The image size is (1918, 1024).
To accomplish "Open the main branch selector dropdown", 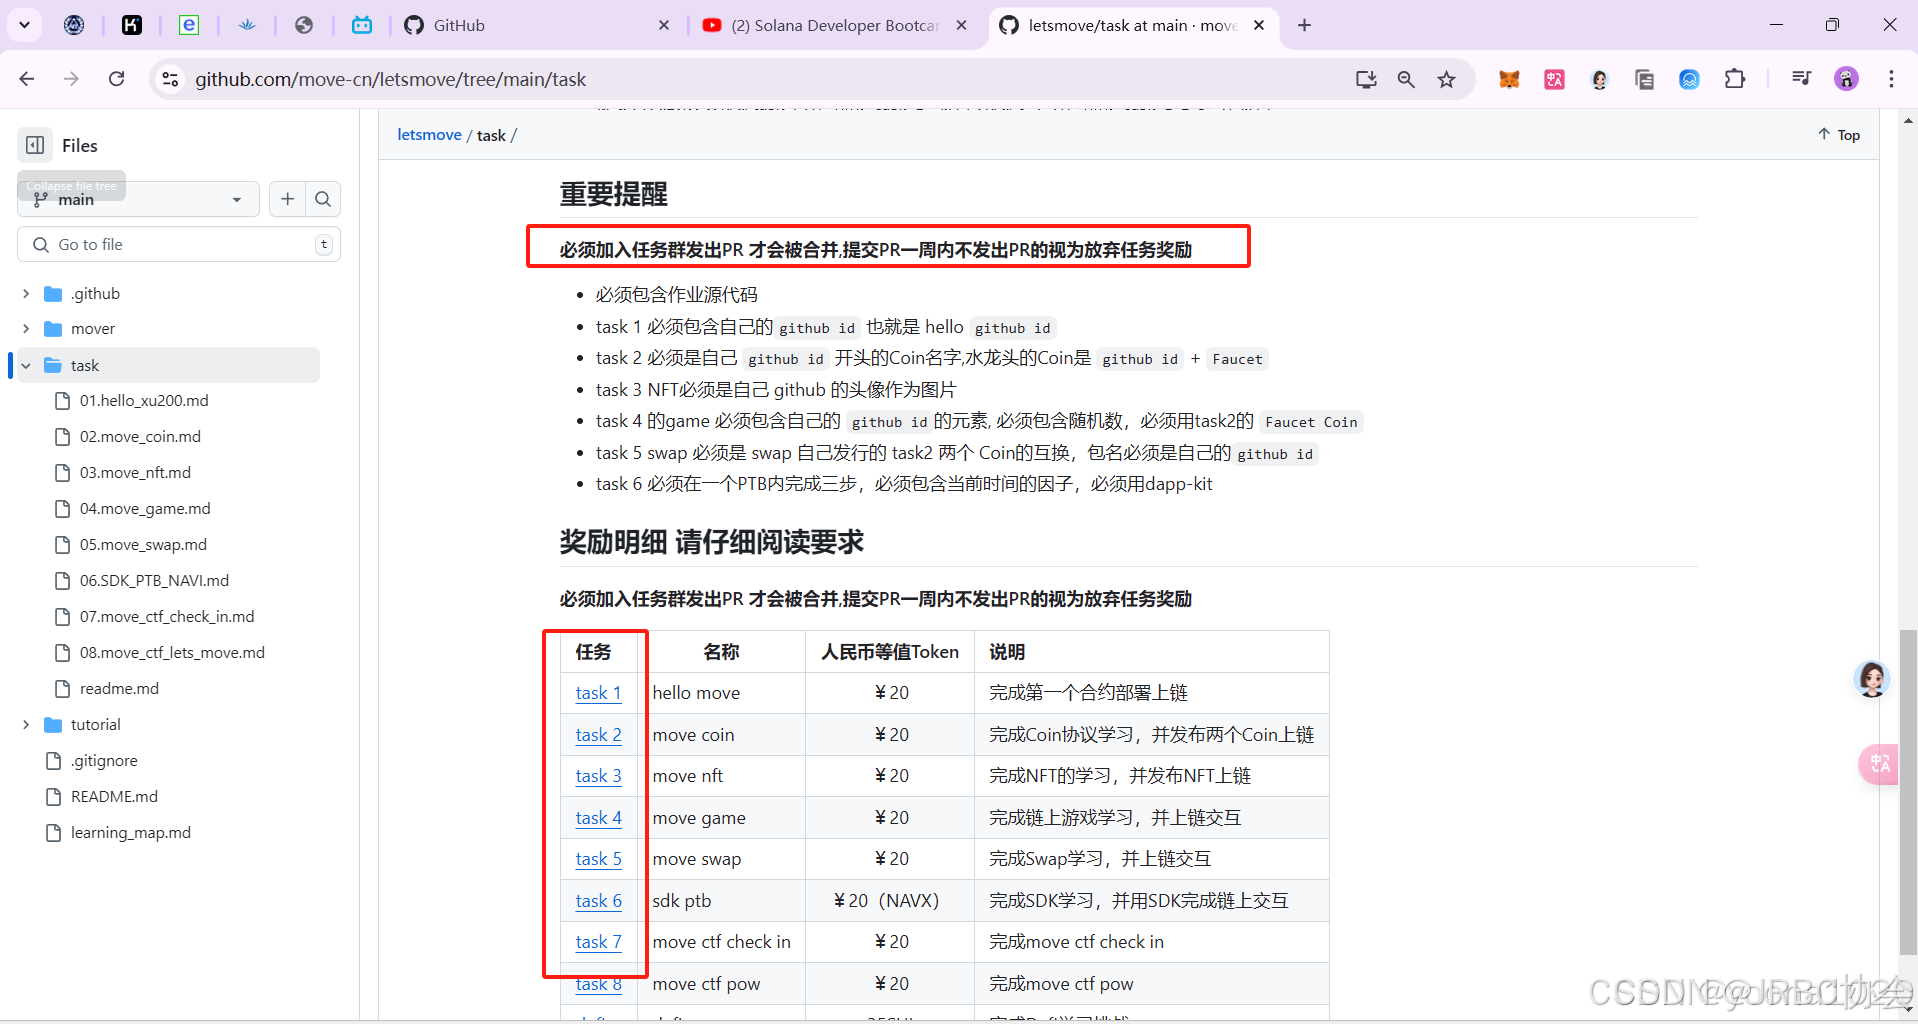I will [137, 199].
